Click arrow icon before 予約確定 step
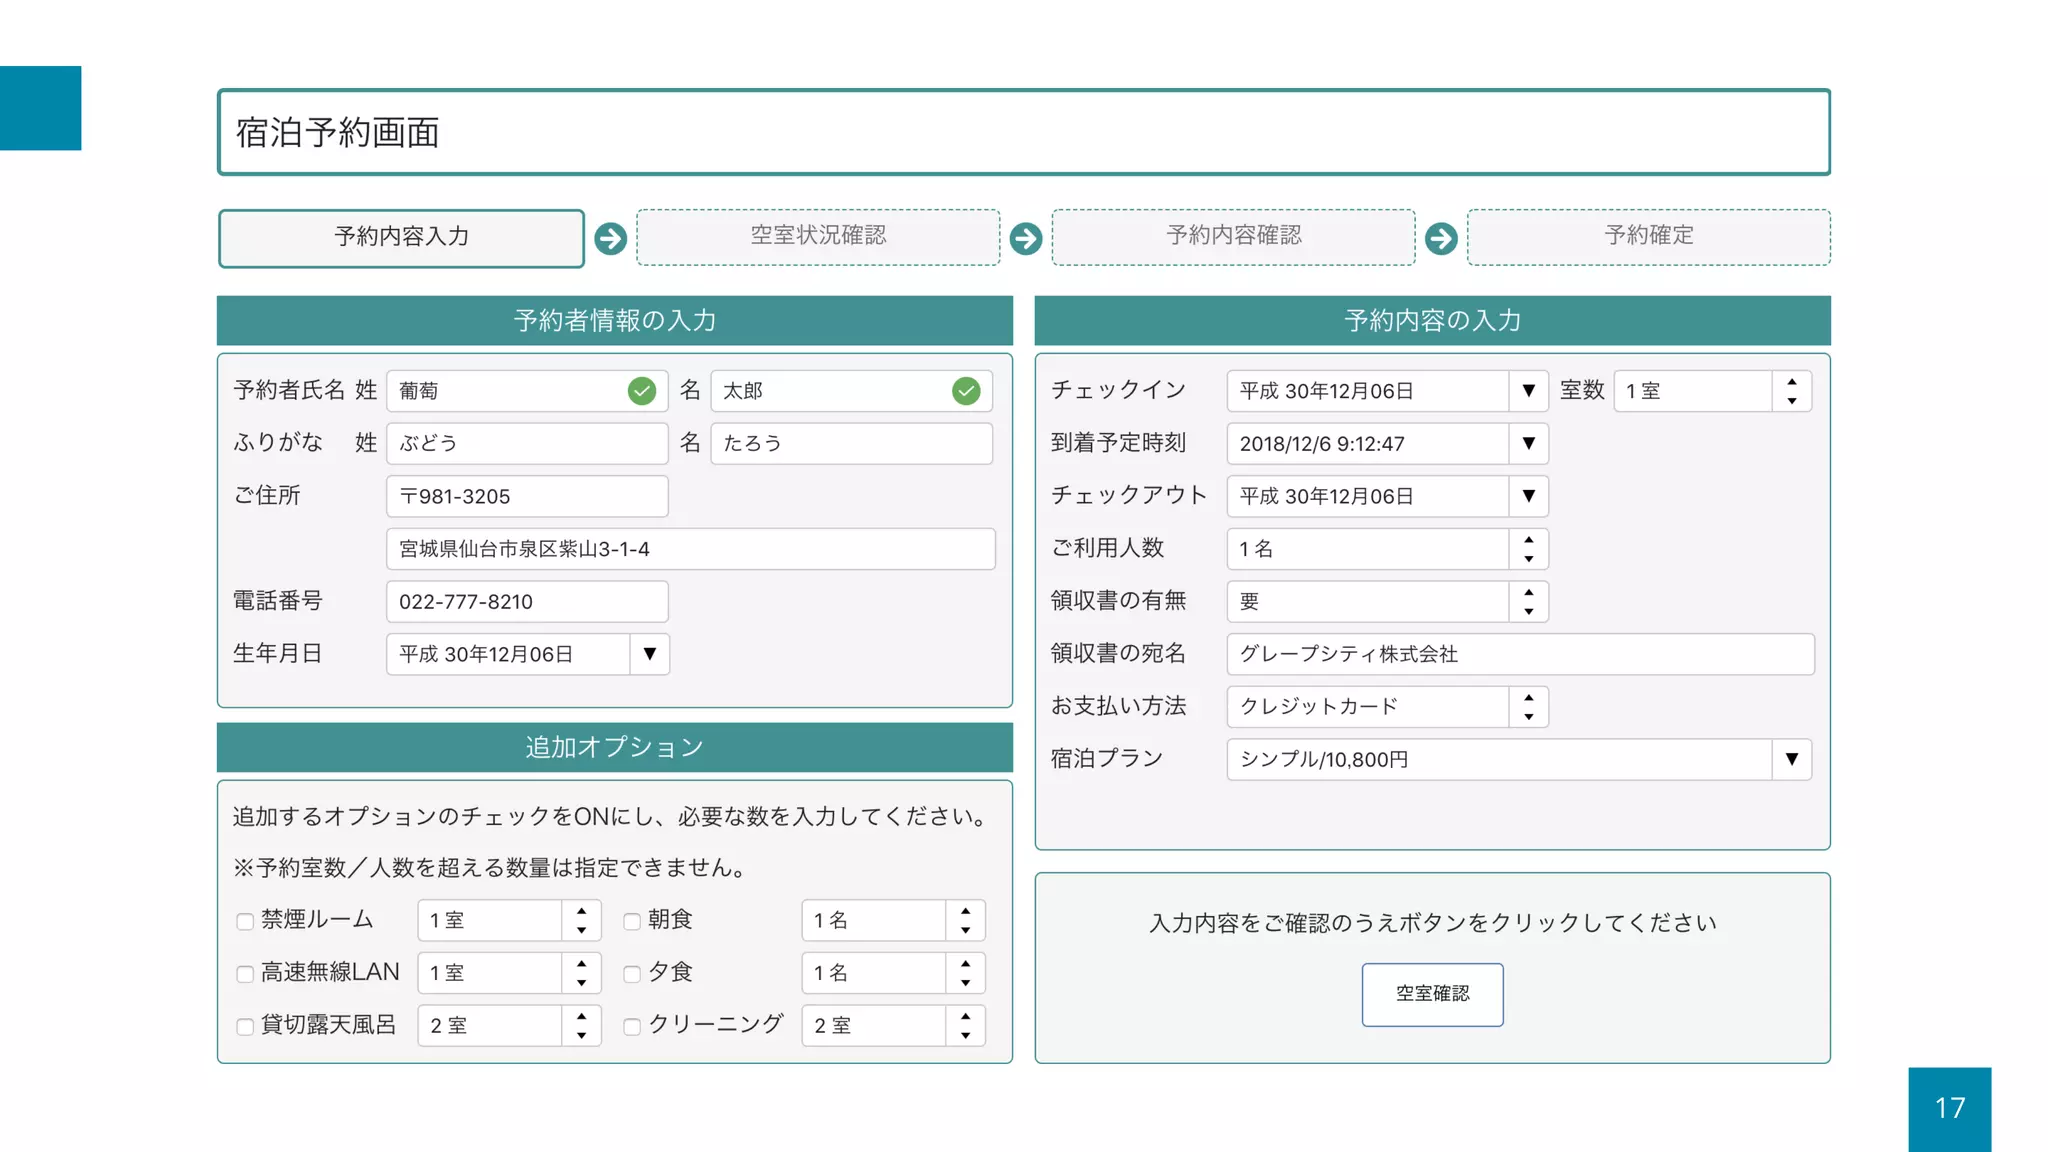 pyautogui.click(x=1441, y=238)
